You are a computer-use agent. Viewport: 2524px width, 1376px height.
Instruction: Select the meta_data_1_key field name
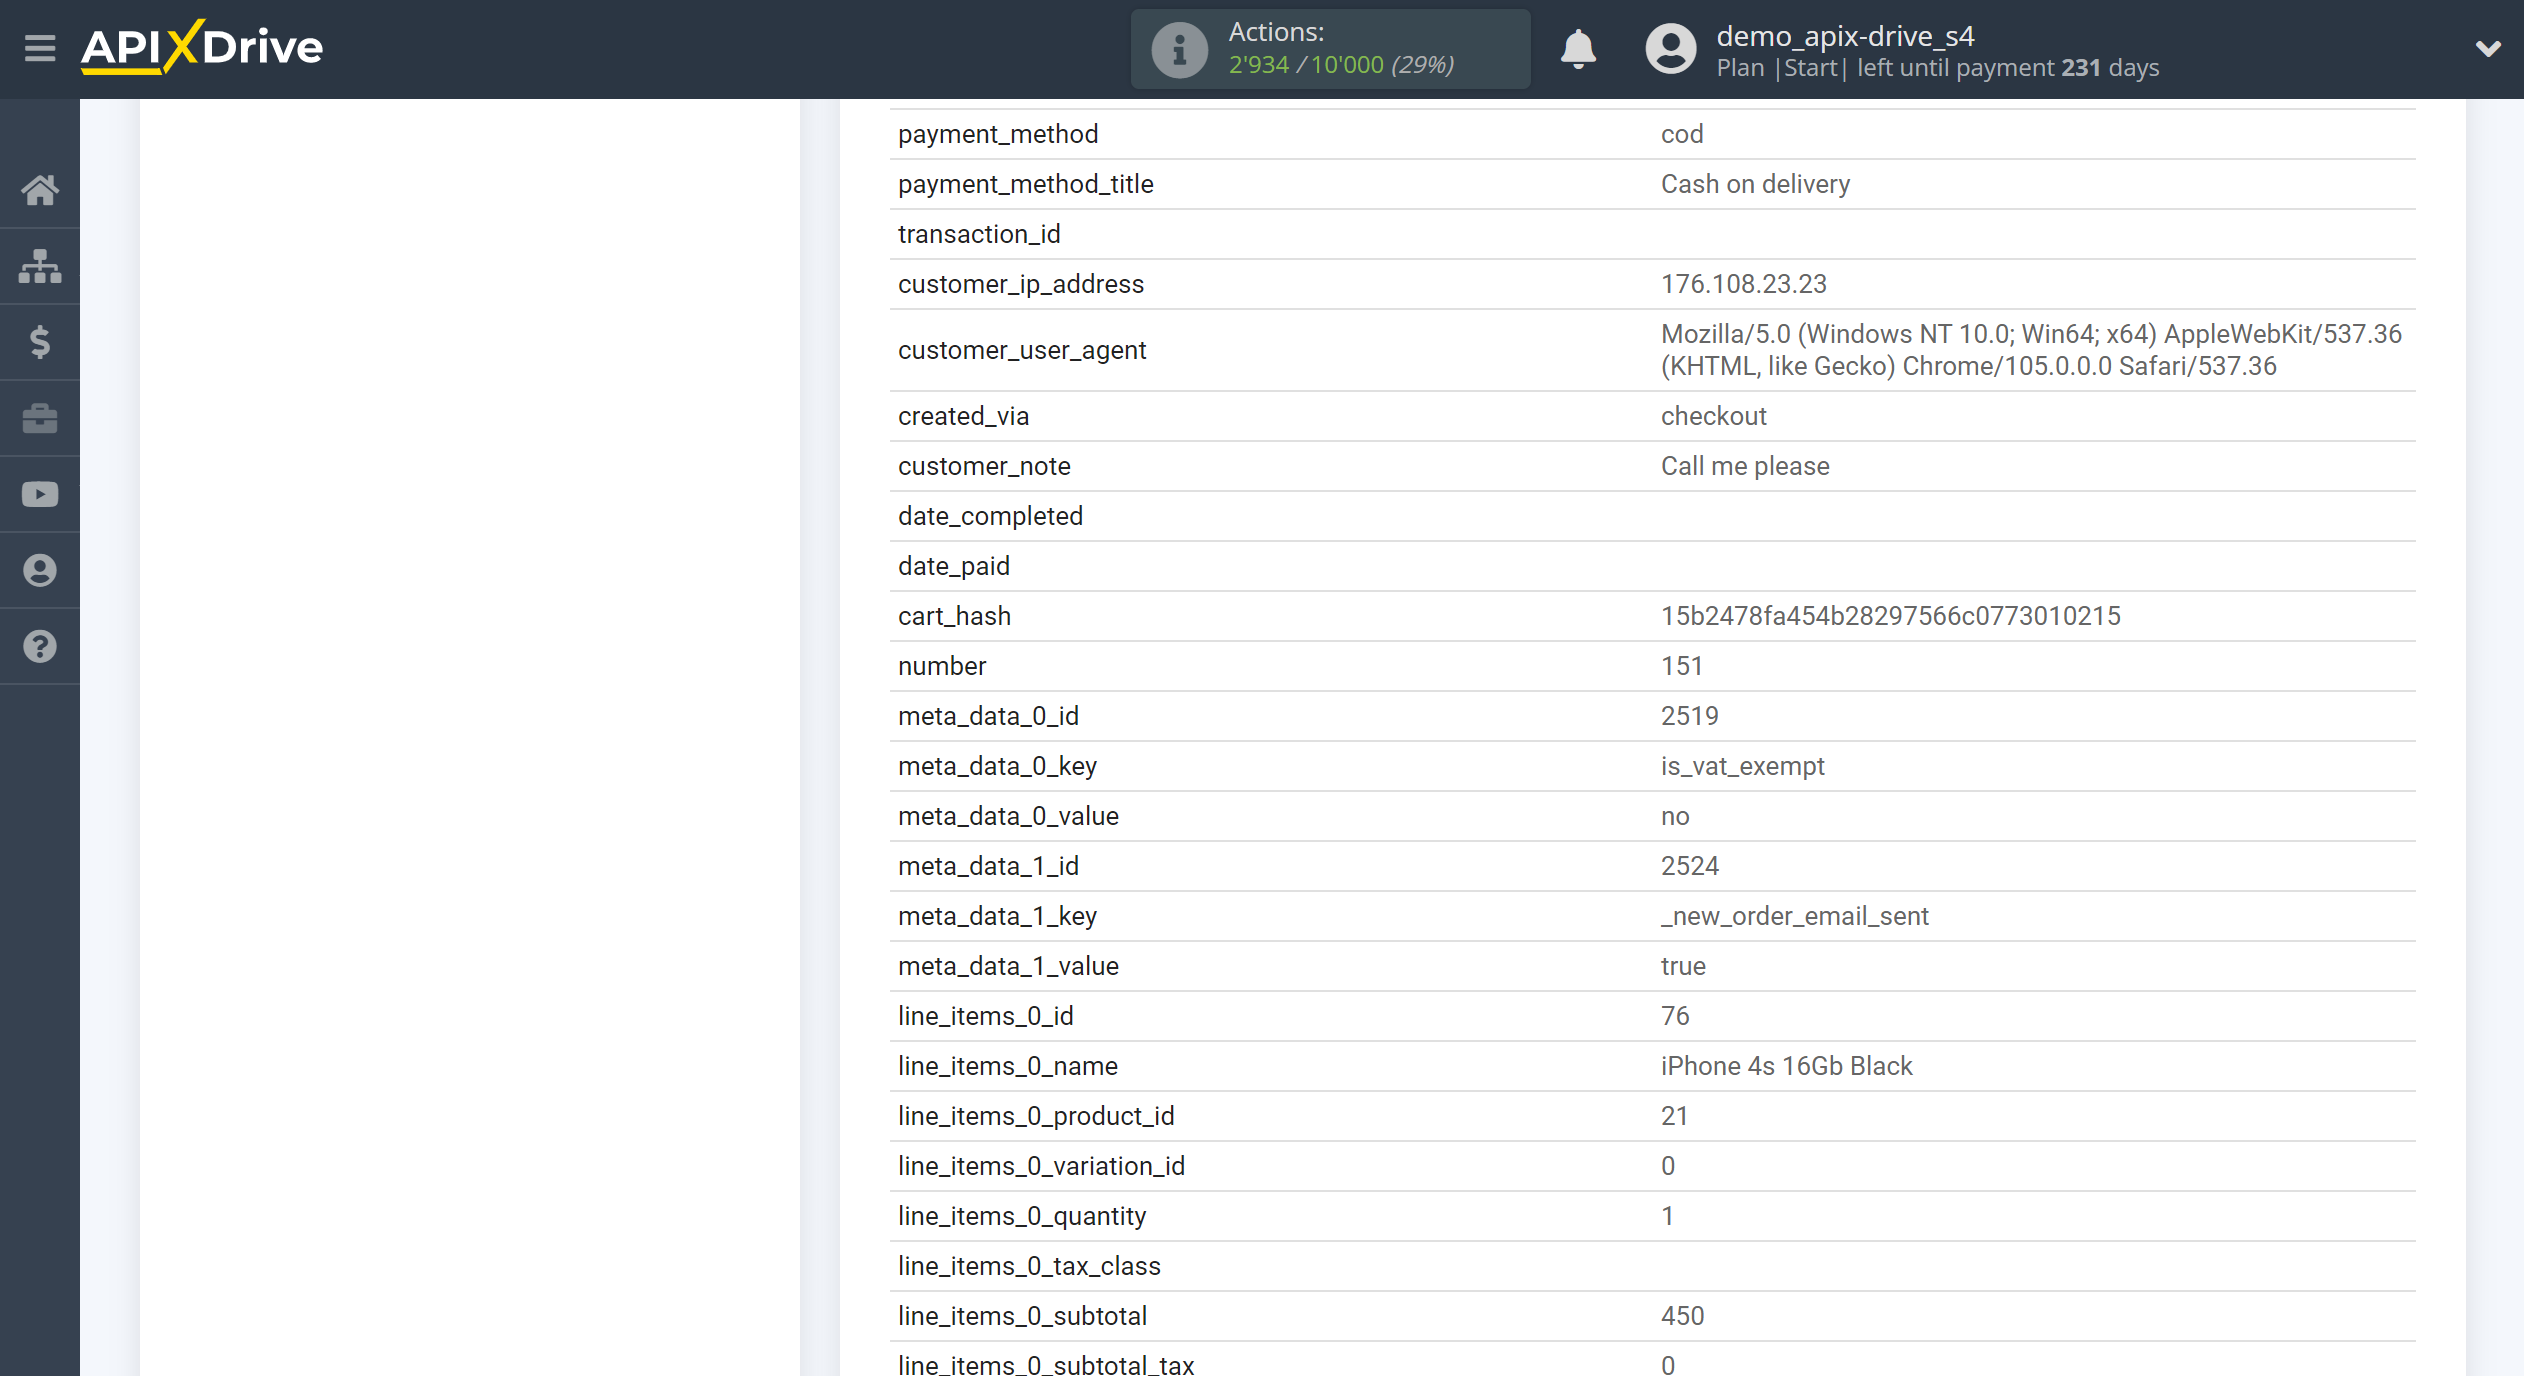point(997,916)
